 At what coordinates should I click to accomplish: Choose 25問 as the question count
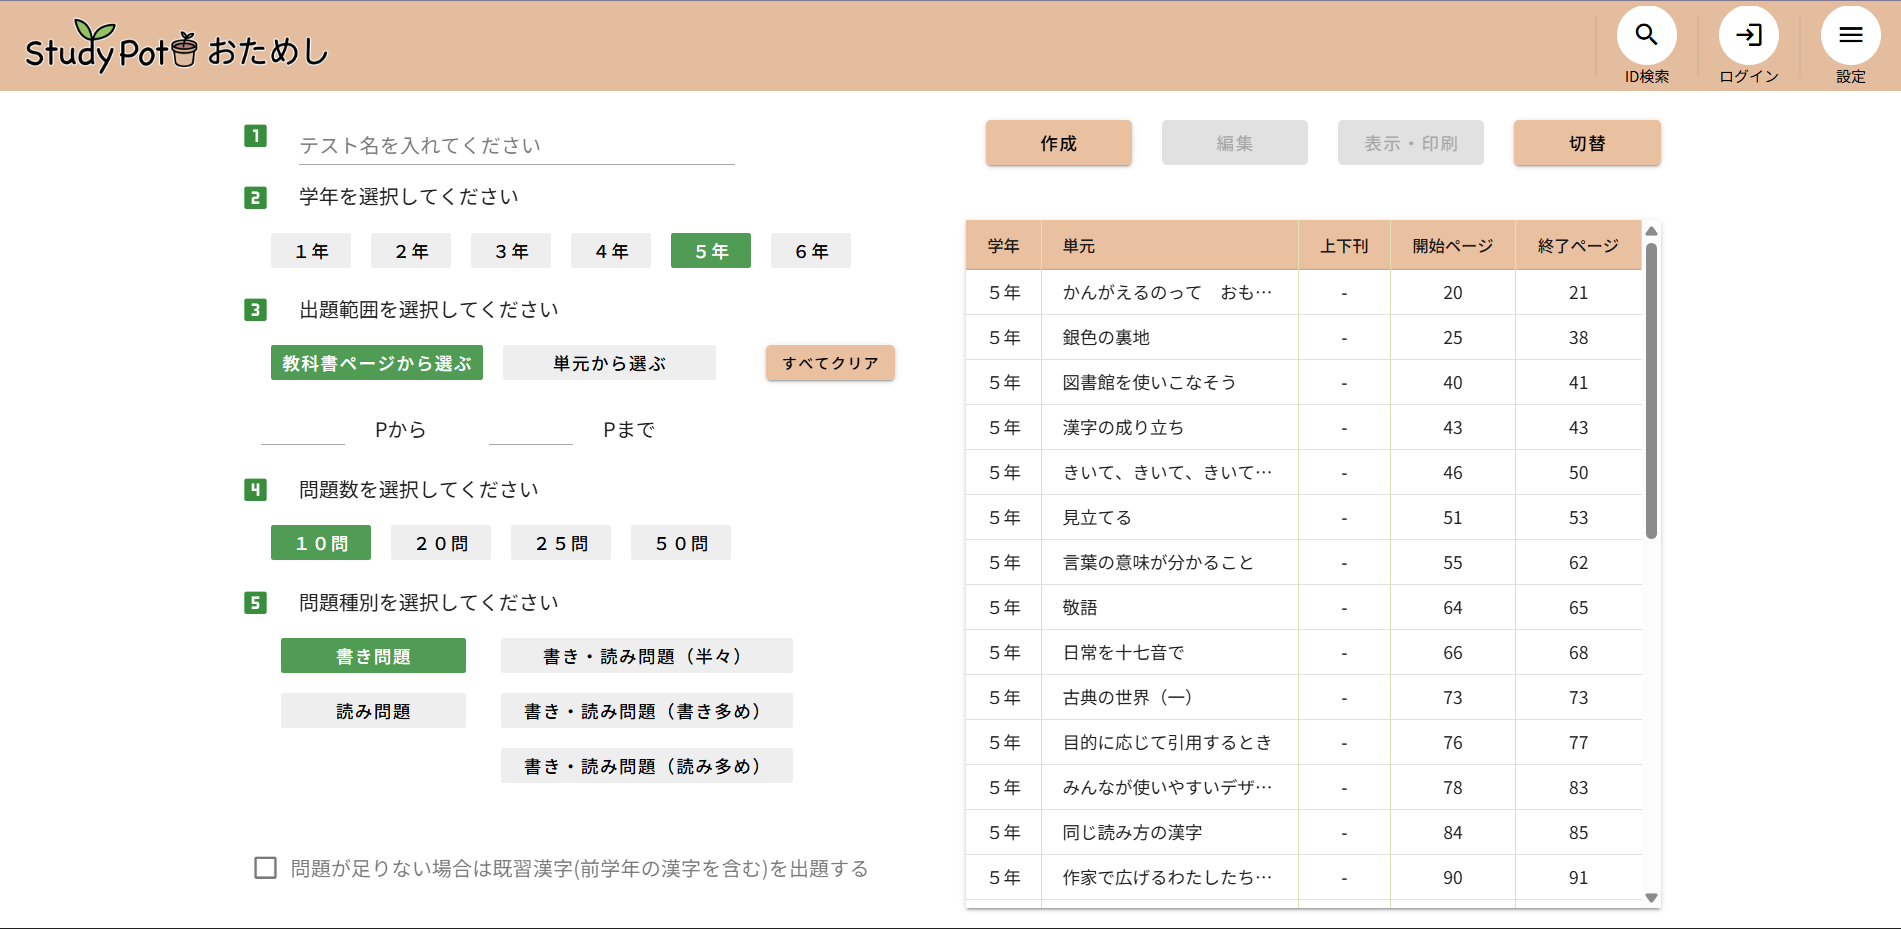pos(561,543)
